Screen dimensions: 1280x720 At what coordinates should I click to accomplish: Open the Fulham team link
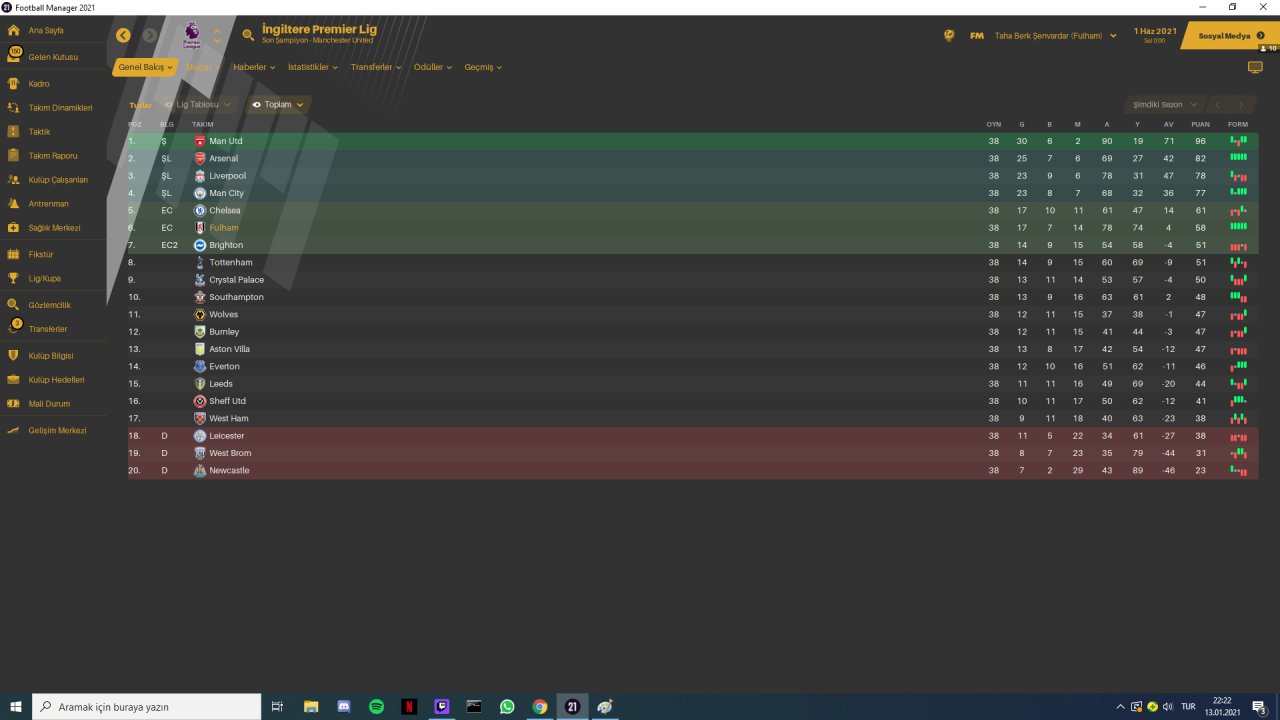click(x=224, y=228)
